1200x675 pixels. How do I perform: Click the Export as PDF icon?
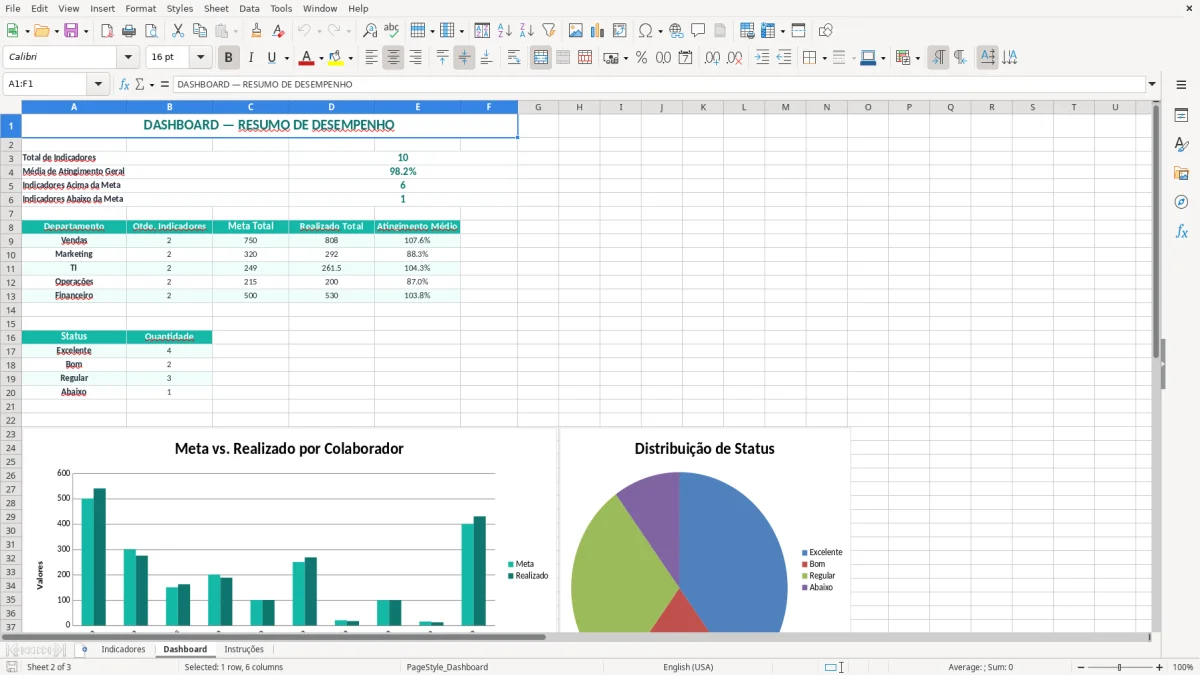coord(107,31)
